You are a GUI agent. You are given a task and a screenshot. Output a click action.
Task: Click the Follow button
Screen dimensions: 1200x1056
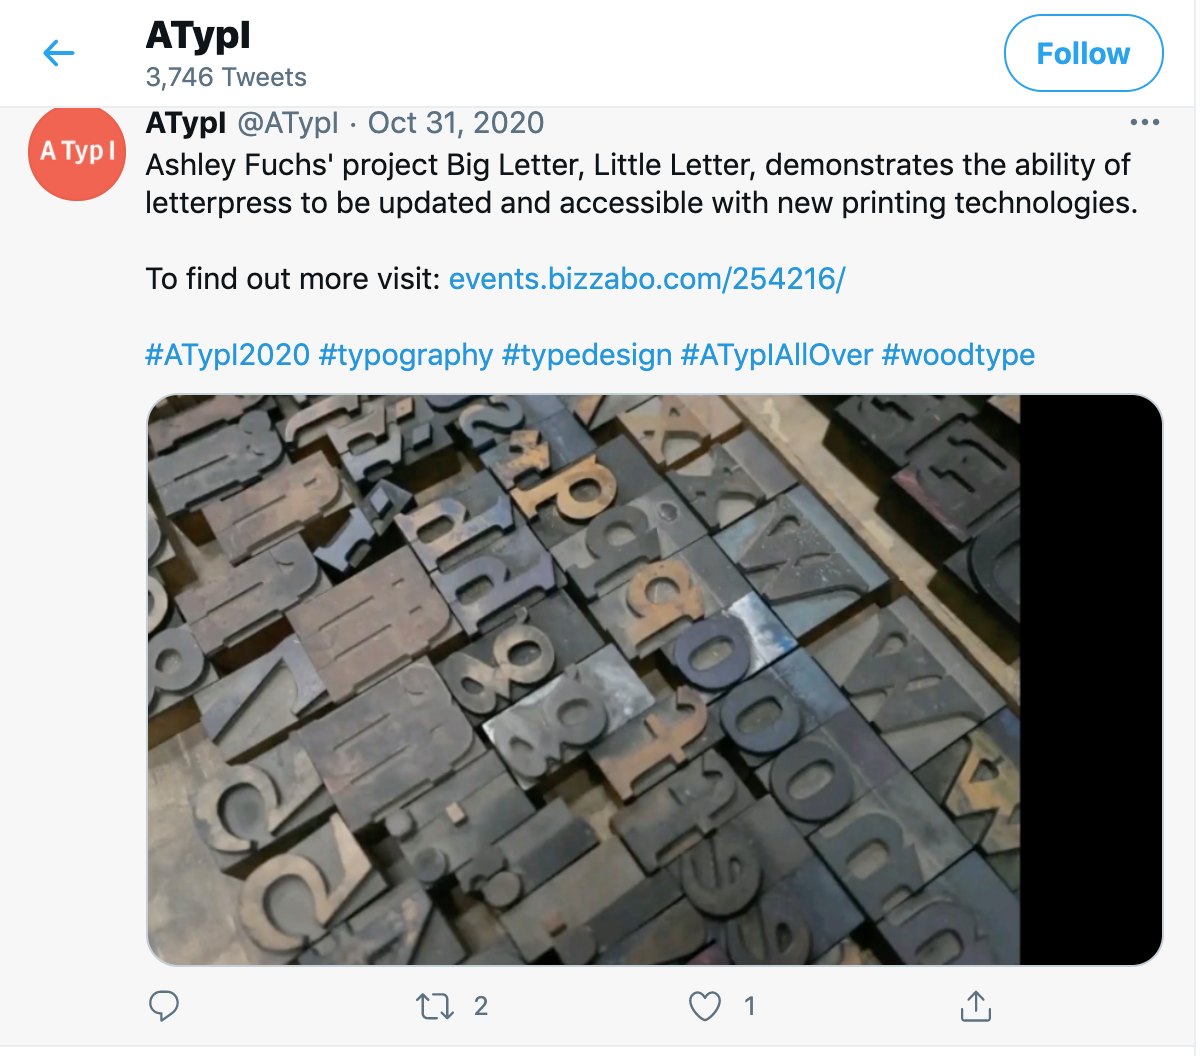[x=1083, y=53]
